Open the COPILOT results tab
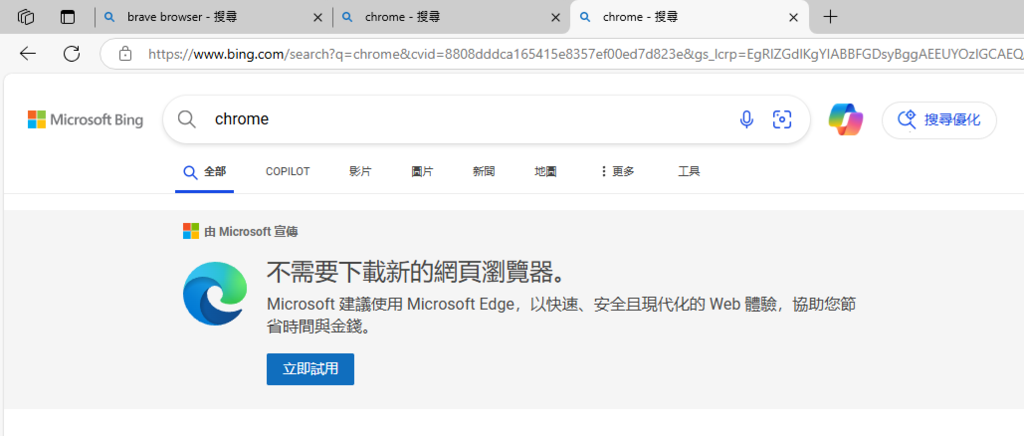 (x=287, y=172)
